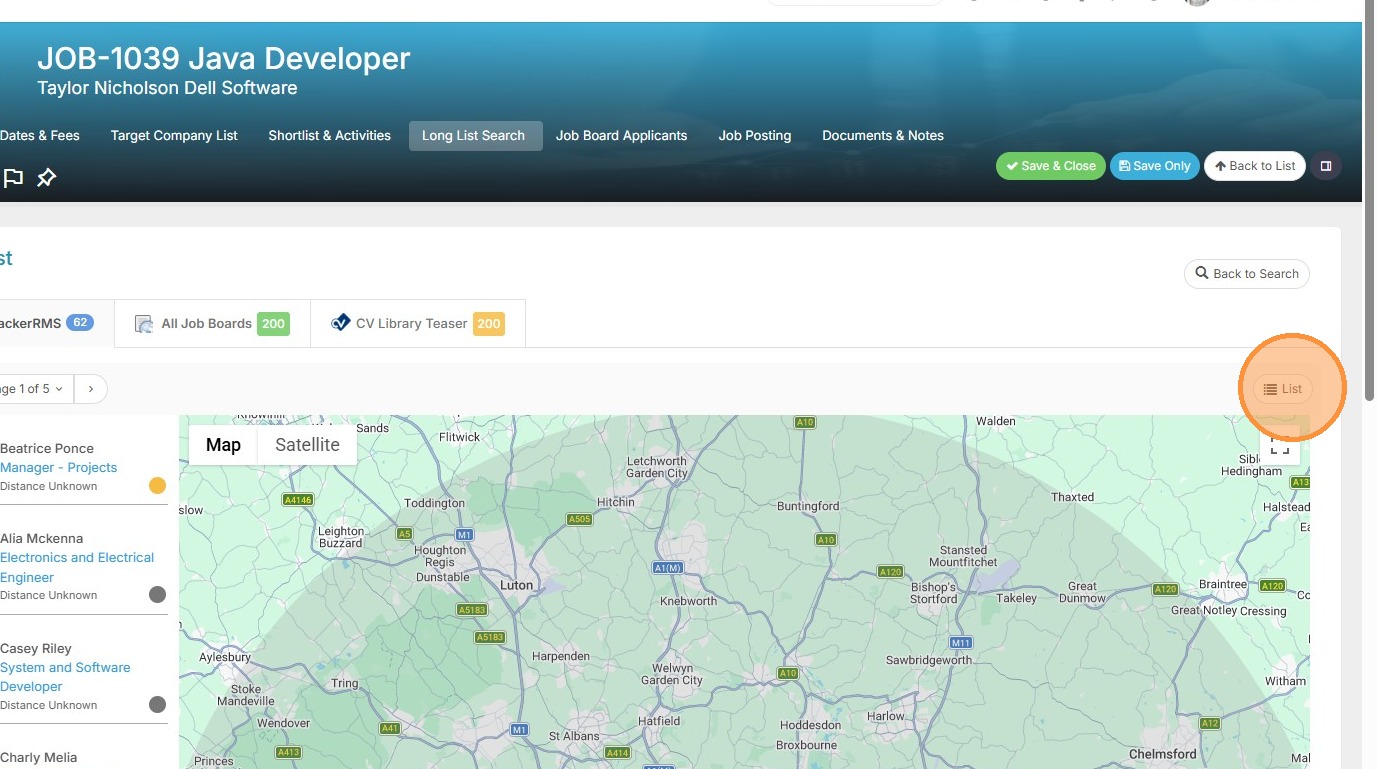Select candidate Charly Melia

(39, 757)
